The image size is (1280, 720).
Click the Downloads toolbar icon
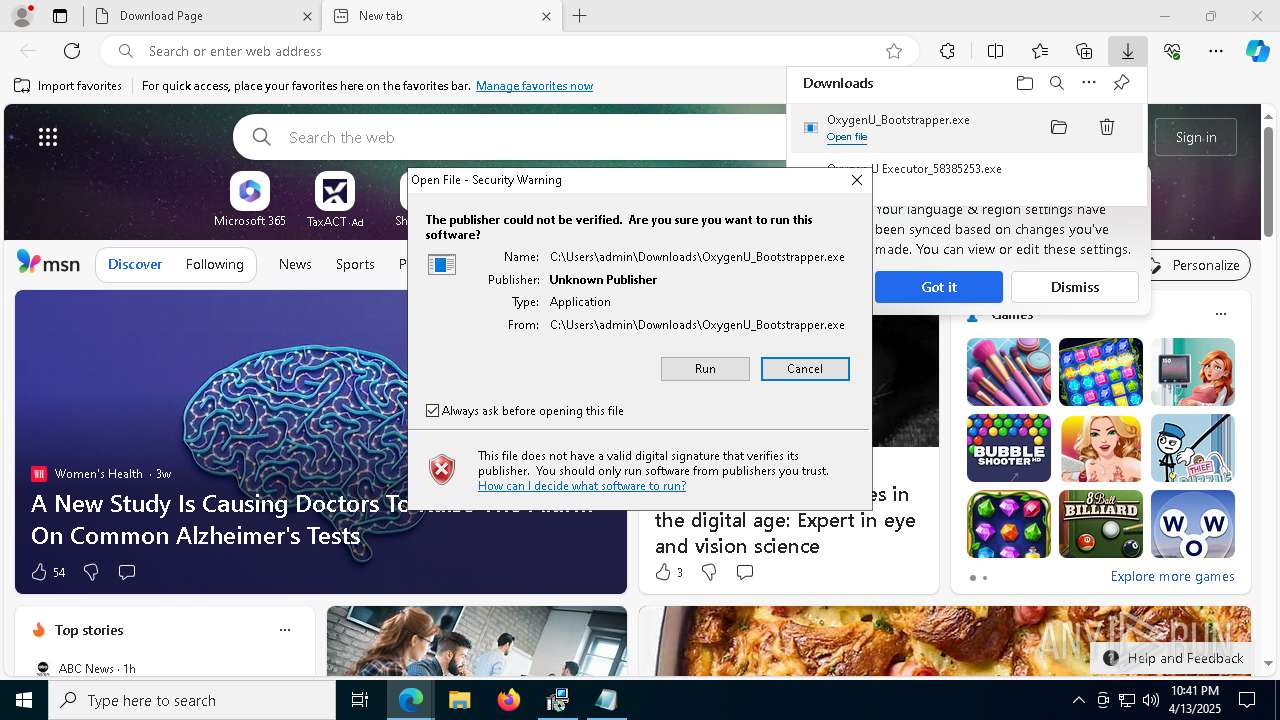click(x=1127, y=51)
